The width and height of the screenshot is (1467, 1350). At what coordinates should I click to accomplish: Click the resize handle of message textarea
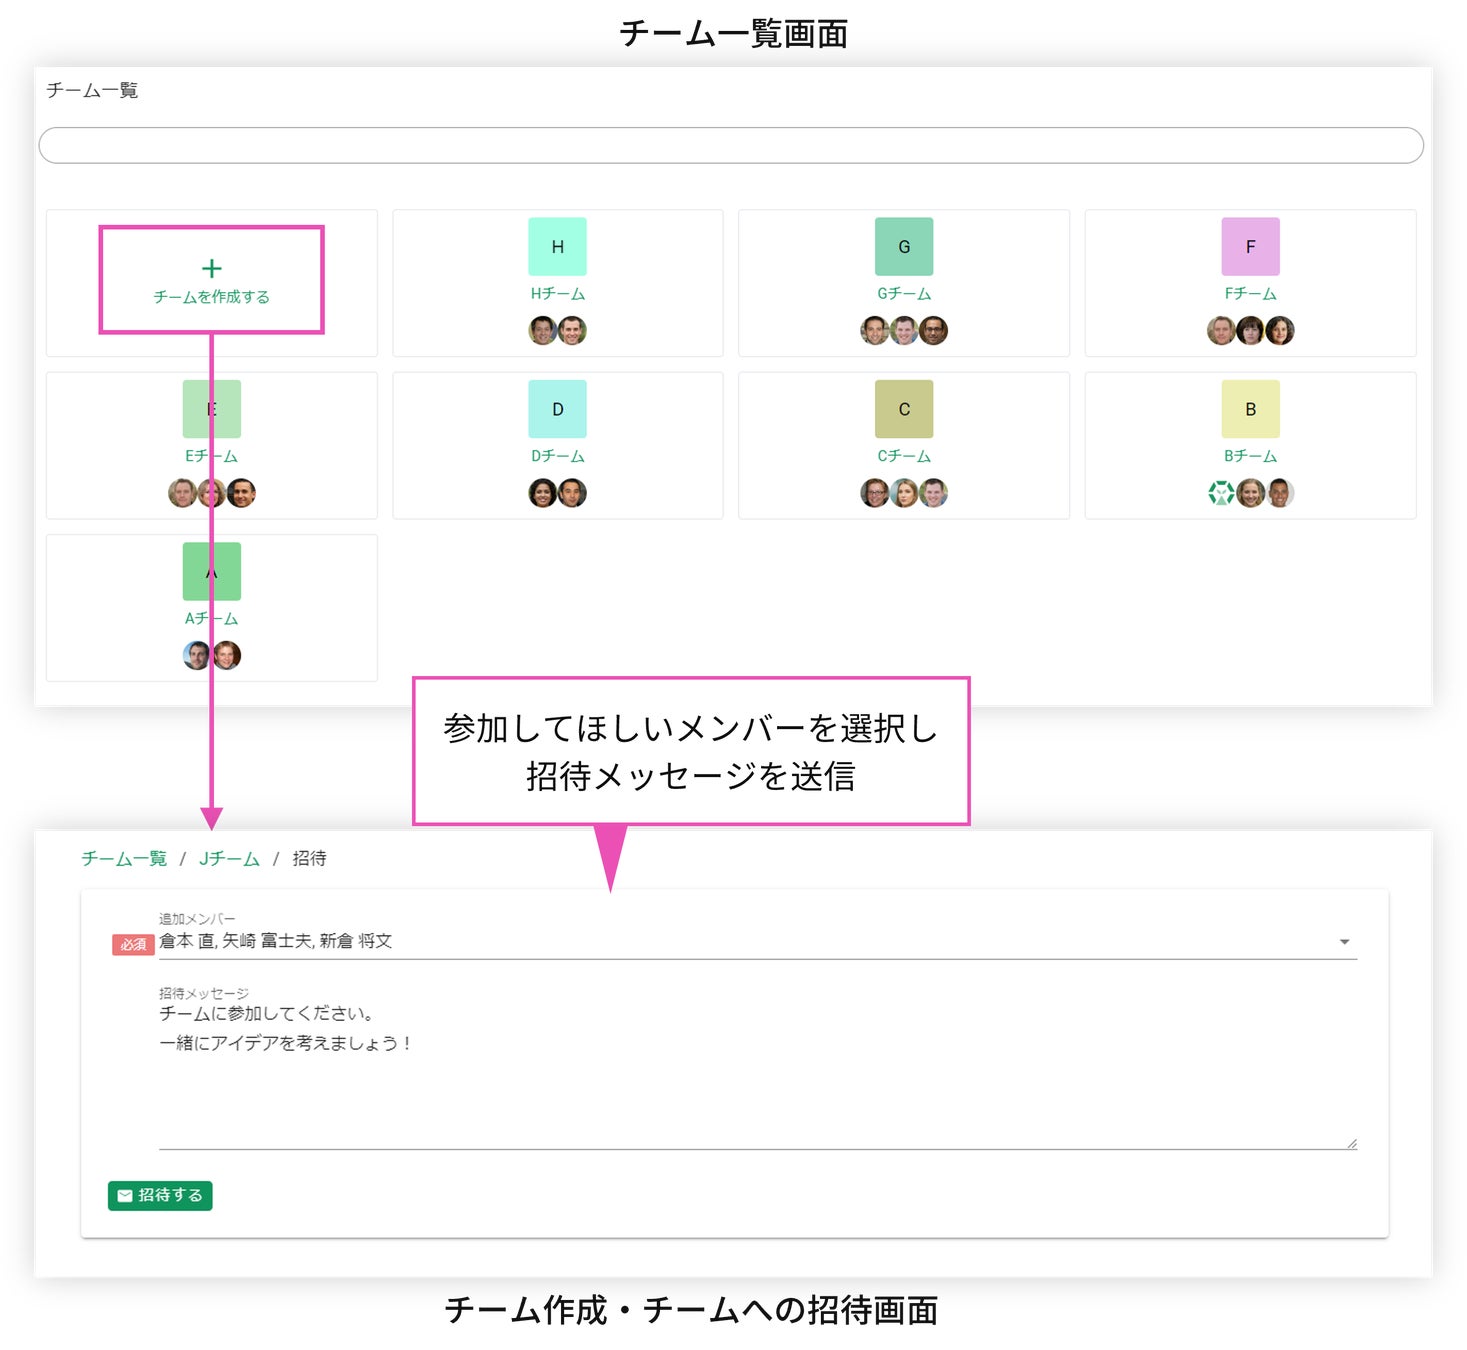1351,1143
